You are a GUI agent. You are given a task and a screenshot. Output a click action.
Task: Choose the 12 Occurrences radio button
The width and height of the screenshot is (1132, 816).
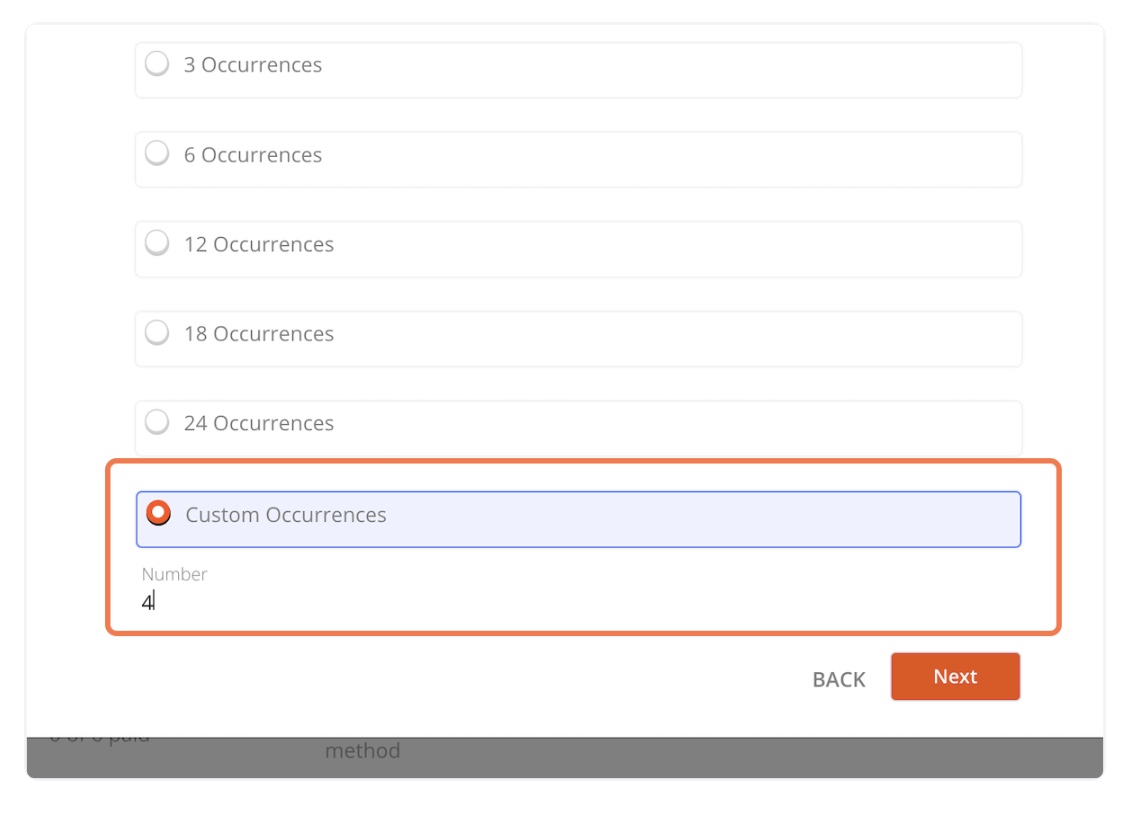[157, 243]
